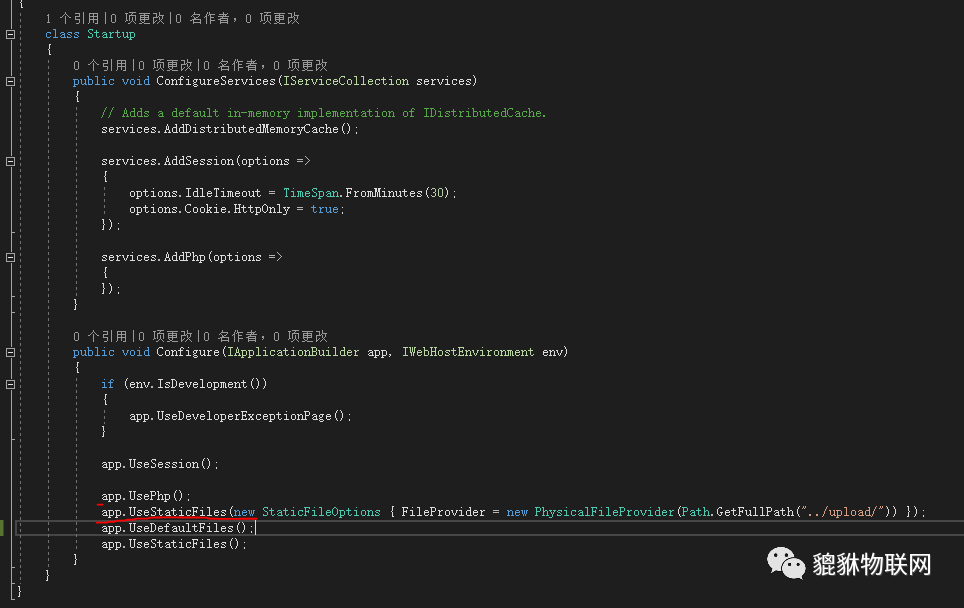Viewport: 964px width, 608px height.
Task: Click the 'true' keyword value
Action: tap(325, 209)
